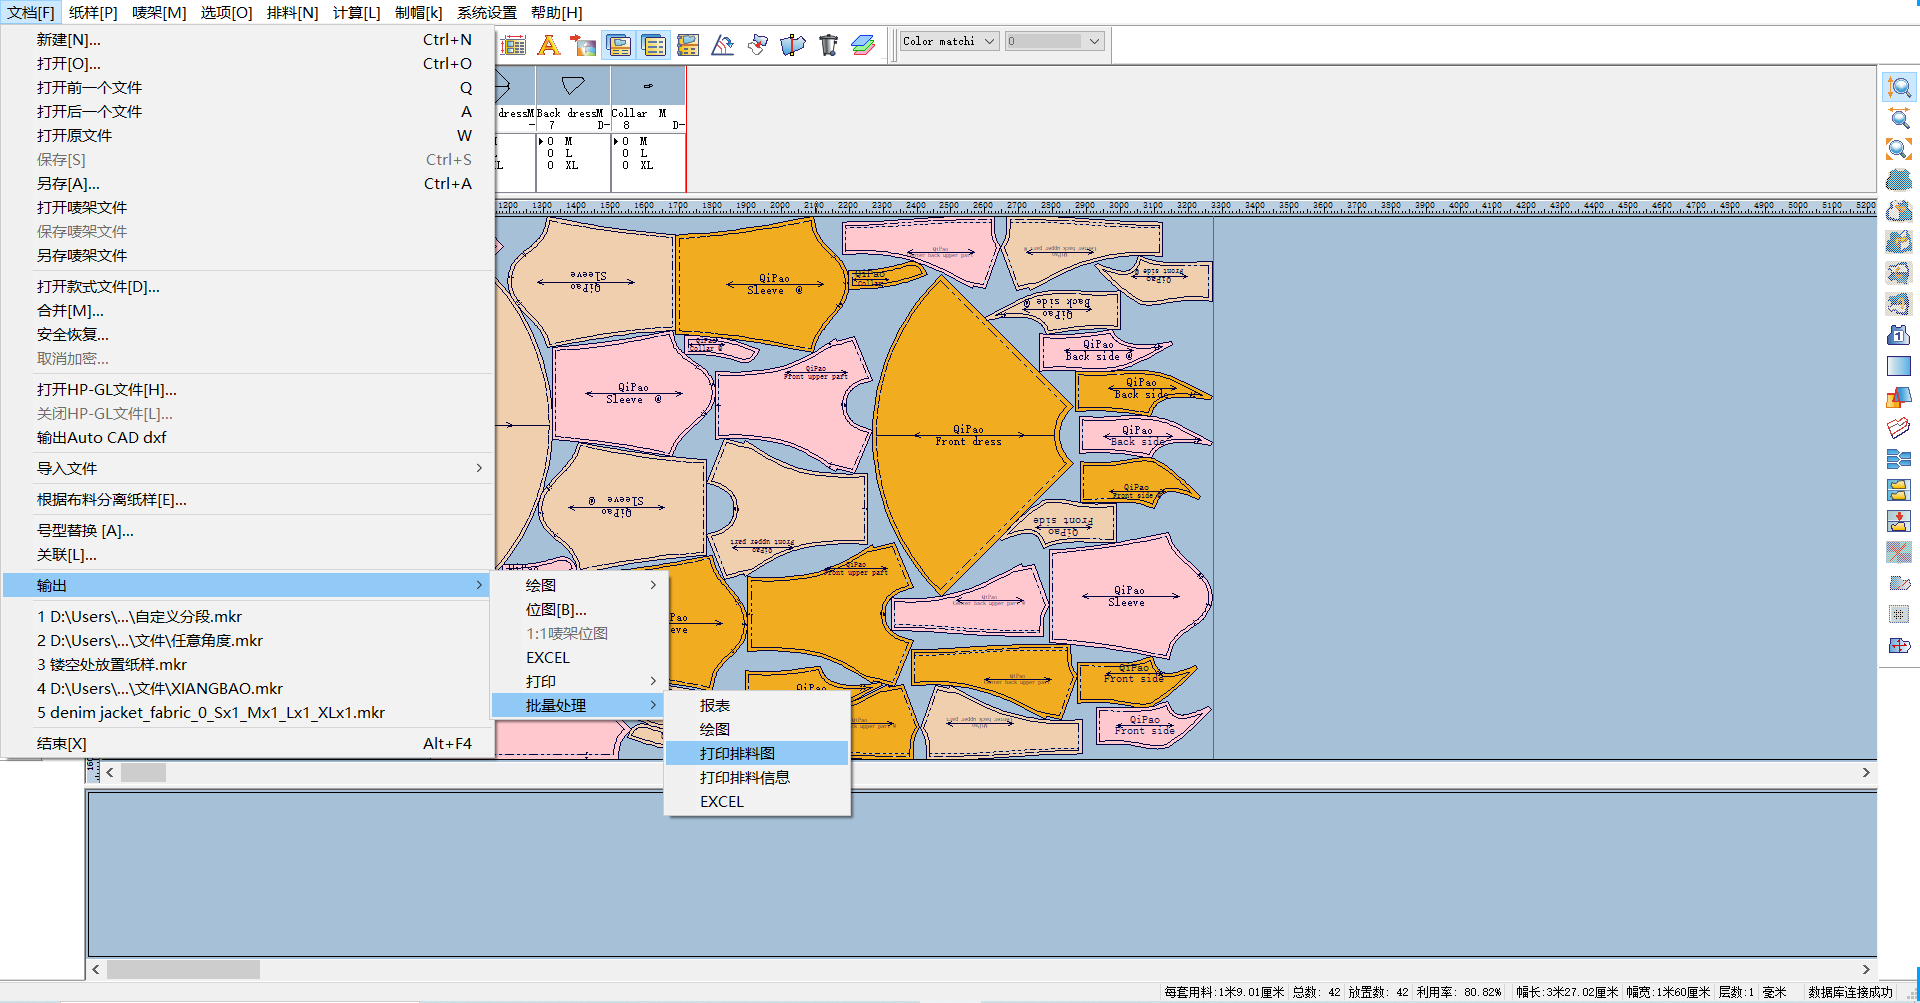The height and width of the screenshot is (1003, 1920).
Task: Click the orange Front dress piece
Action: point(968,435)
